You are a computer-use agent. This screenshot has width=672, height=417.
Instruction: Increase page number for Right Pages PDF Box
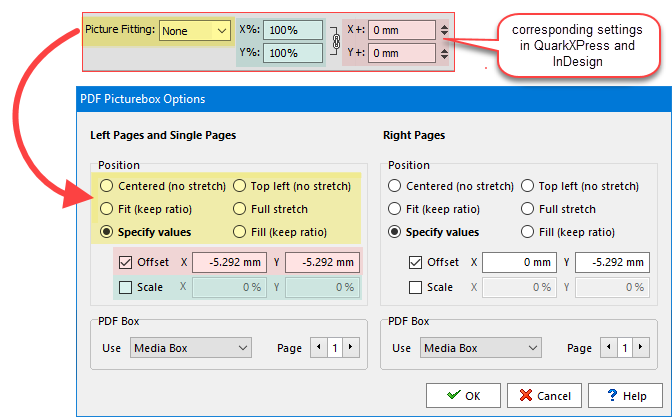coord(641,347)
